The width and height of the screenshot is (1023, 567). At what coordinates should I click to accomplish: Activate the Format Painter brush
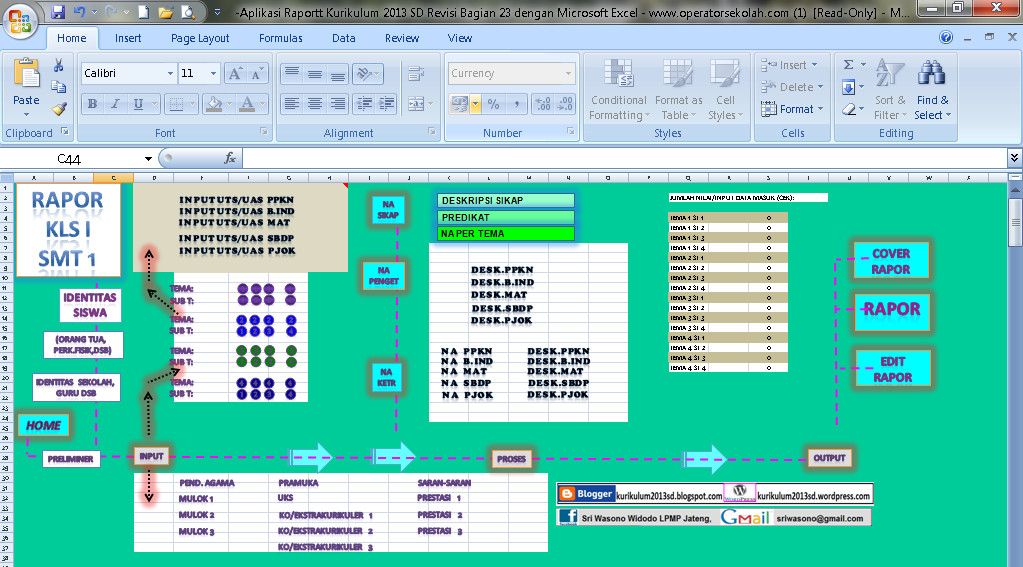pos(59,108)
